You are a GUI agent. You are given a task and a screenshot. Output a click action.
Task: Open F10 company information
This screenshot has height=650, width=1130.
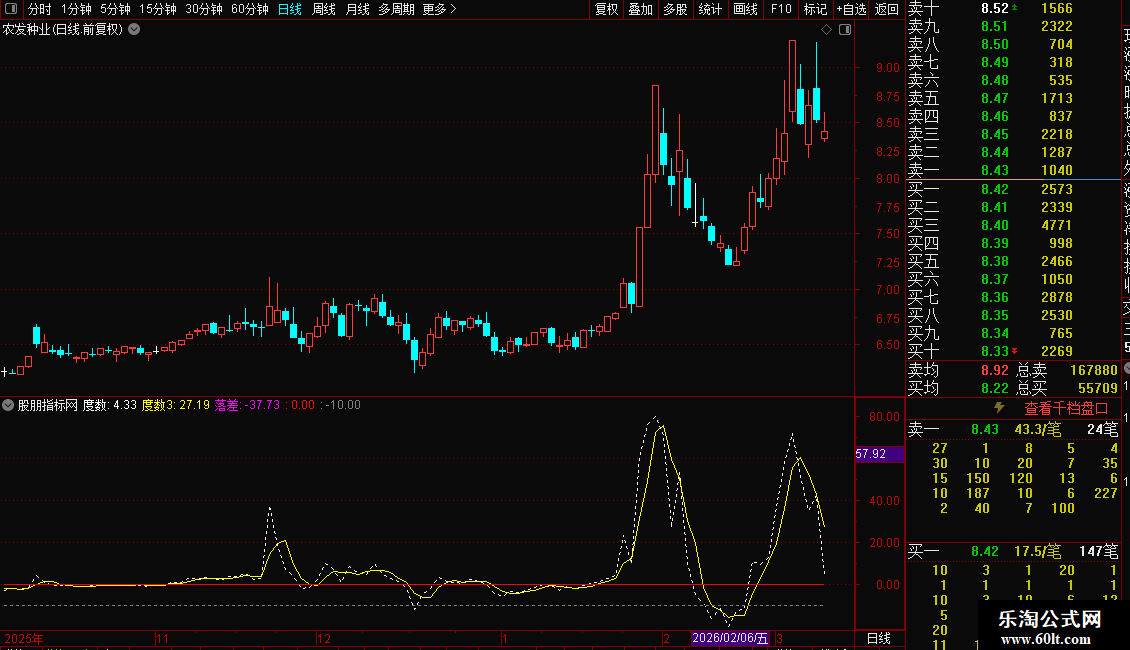coord(781,9)
